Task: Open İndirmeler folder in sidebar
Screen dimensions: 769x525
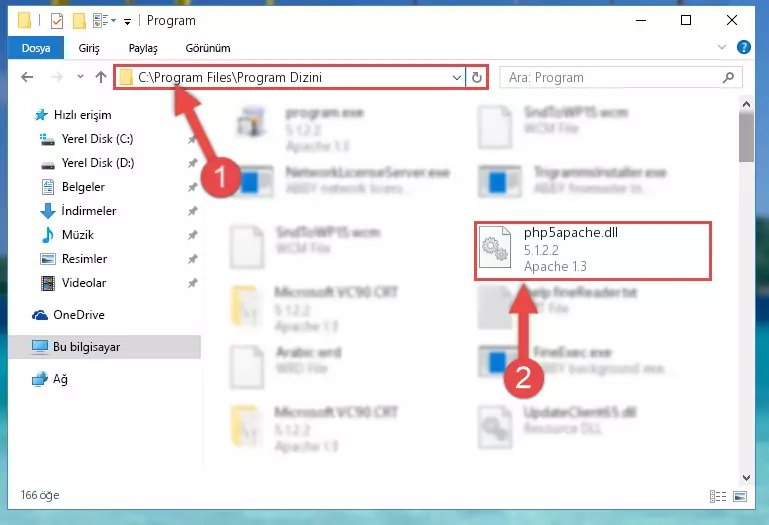Action: click(77, 211)
